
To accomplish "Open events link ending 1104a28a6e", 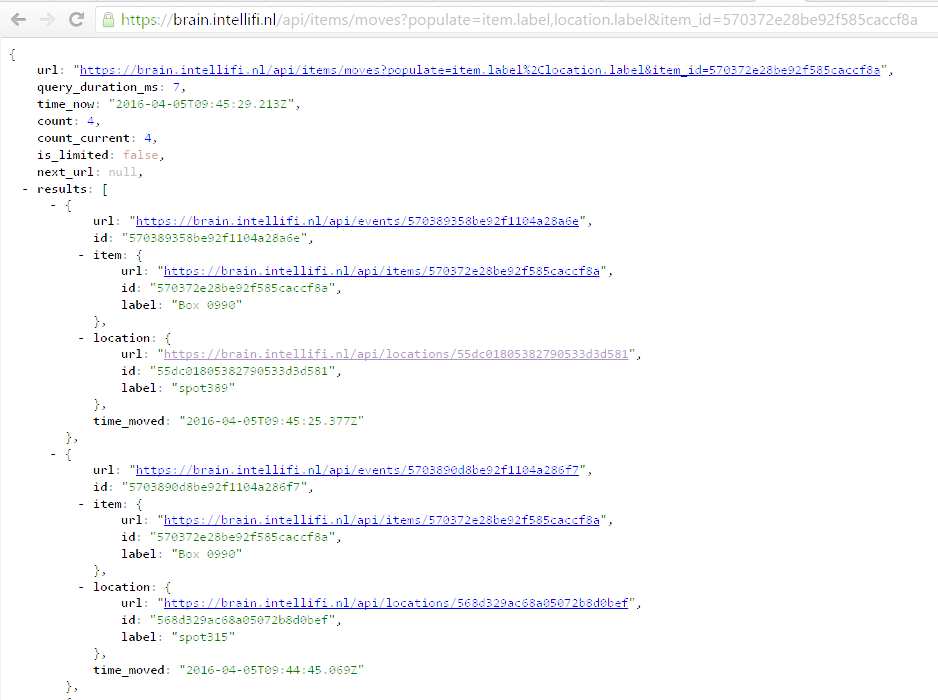I will pos(357,221).
